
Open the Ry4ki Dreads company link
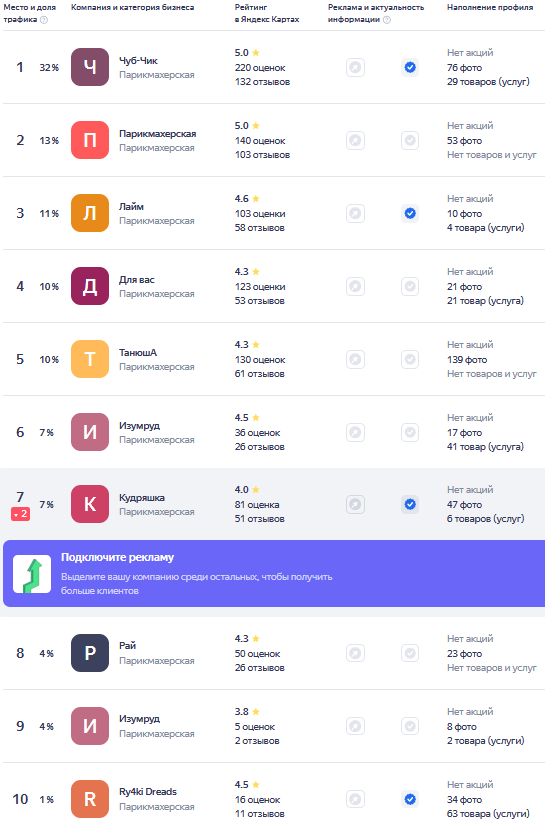click(x=148, y=791)
